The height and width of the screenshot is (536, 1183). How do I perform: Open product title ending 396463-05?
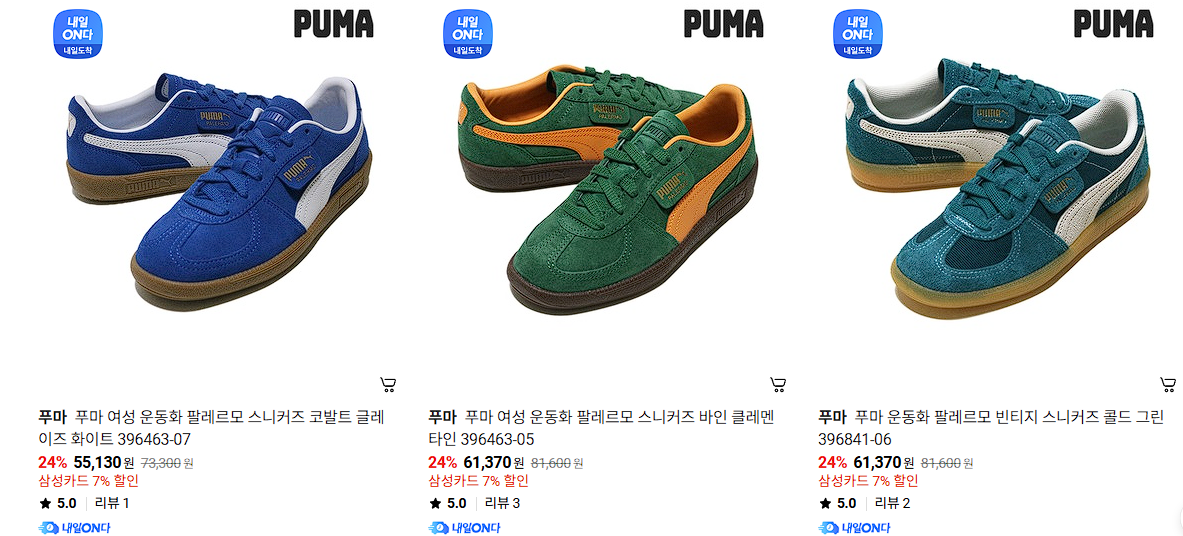coord(601,428)
